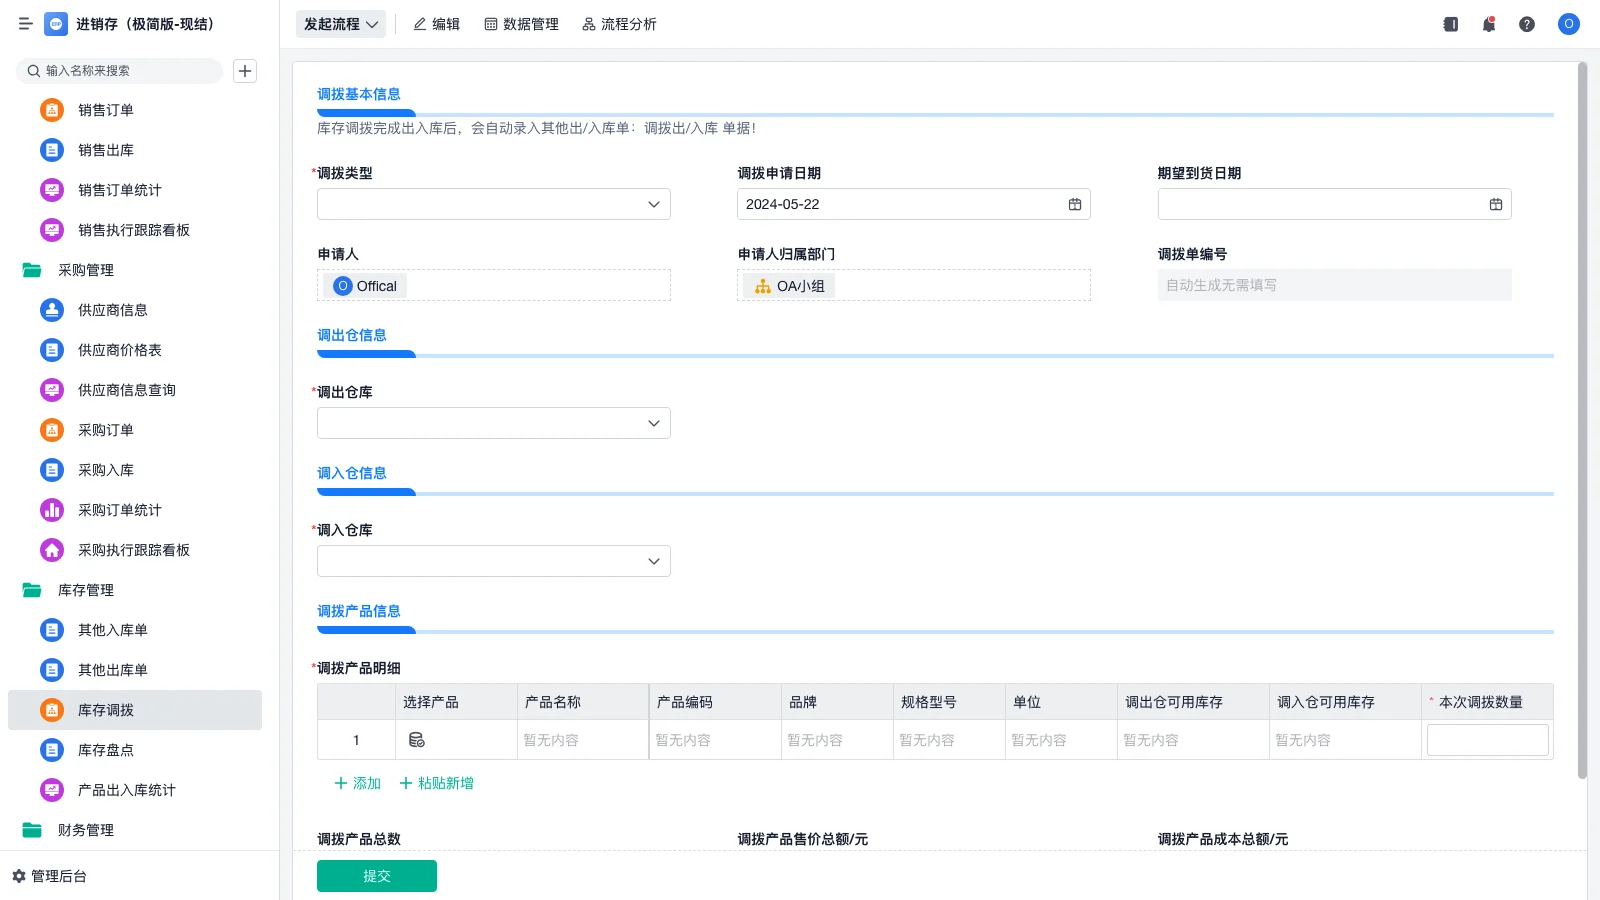Click the form vertical scrollbar
The height and width of the screenshot is (900, 1600).
1582,420
